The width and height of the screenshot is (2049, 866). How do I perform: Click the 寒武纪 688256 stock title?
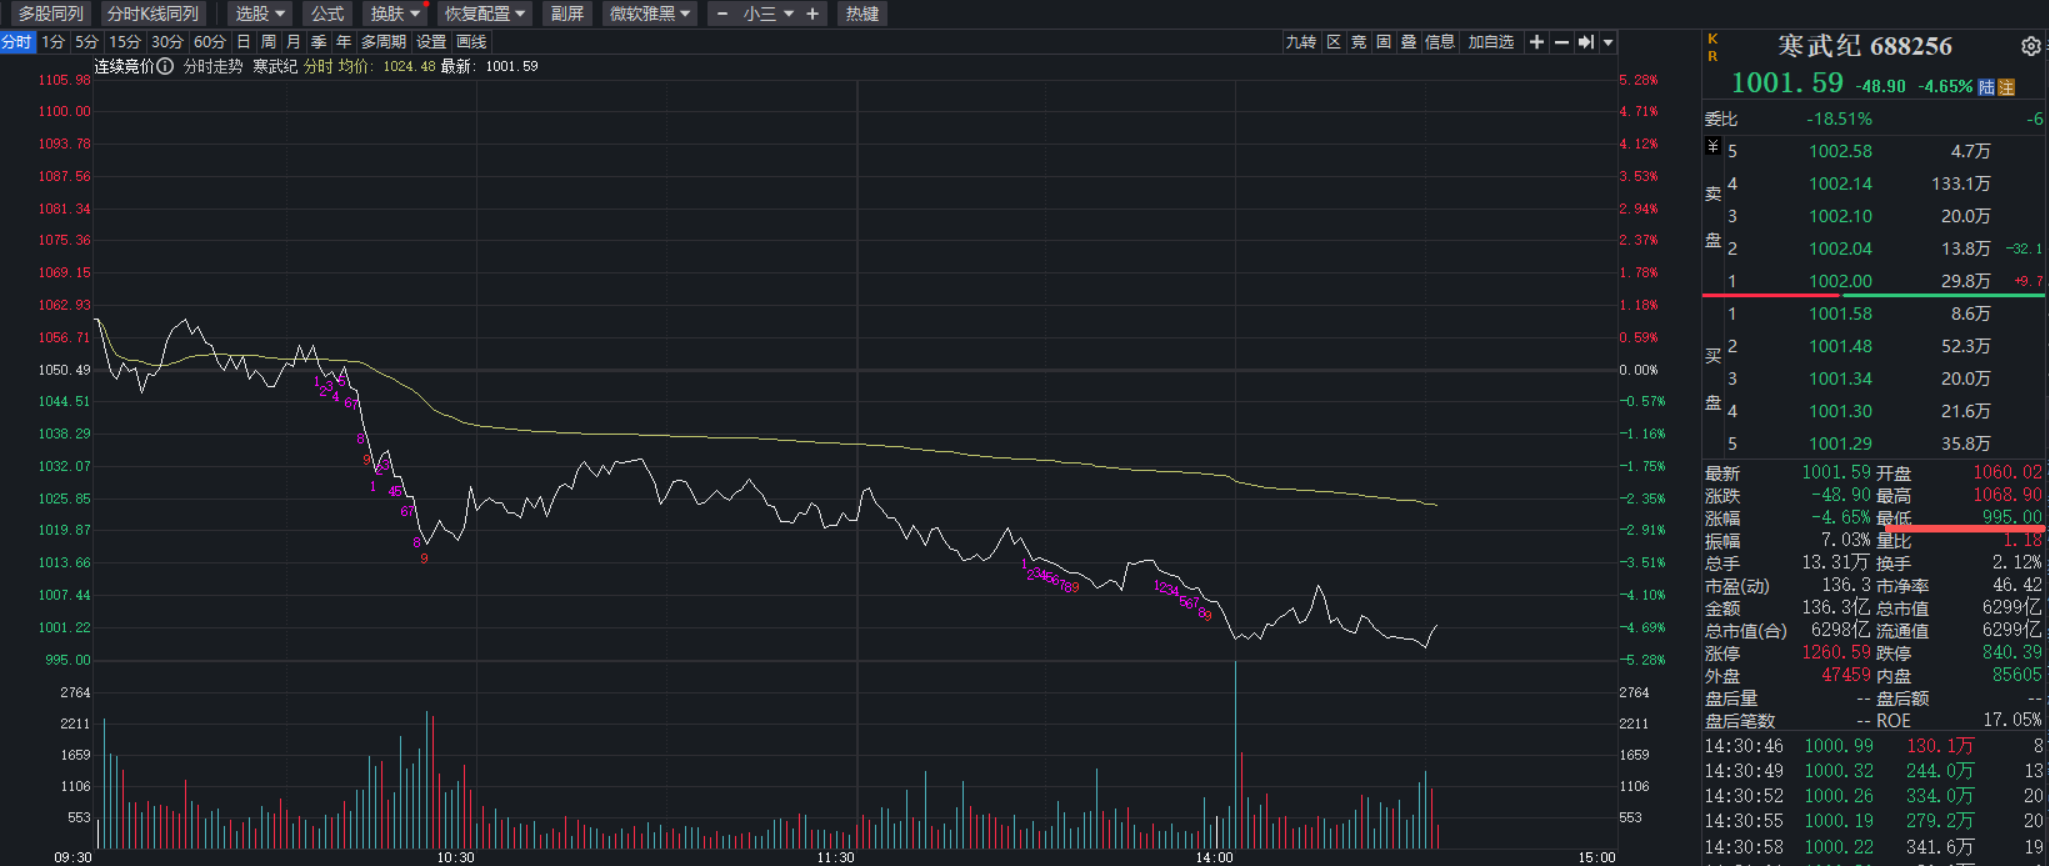coord(1865,46)
